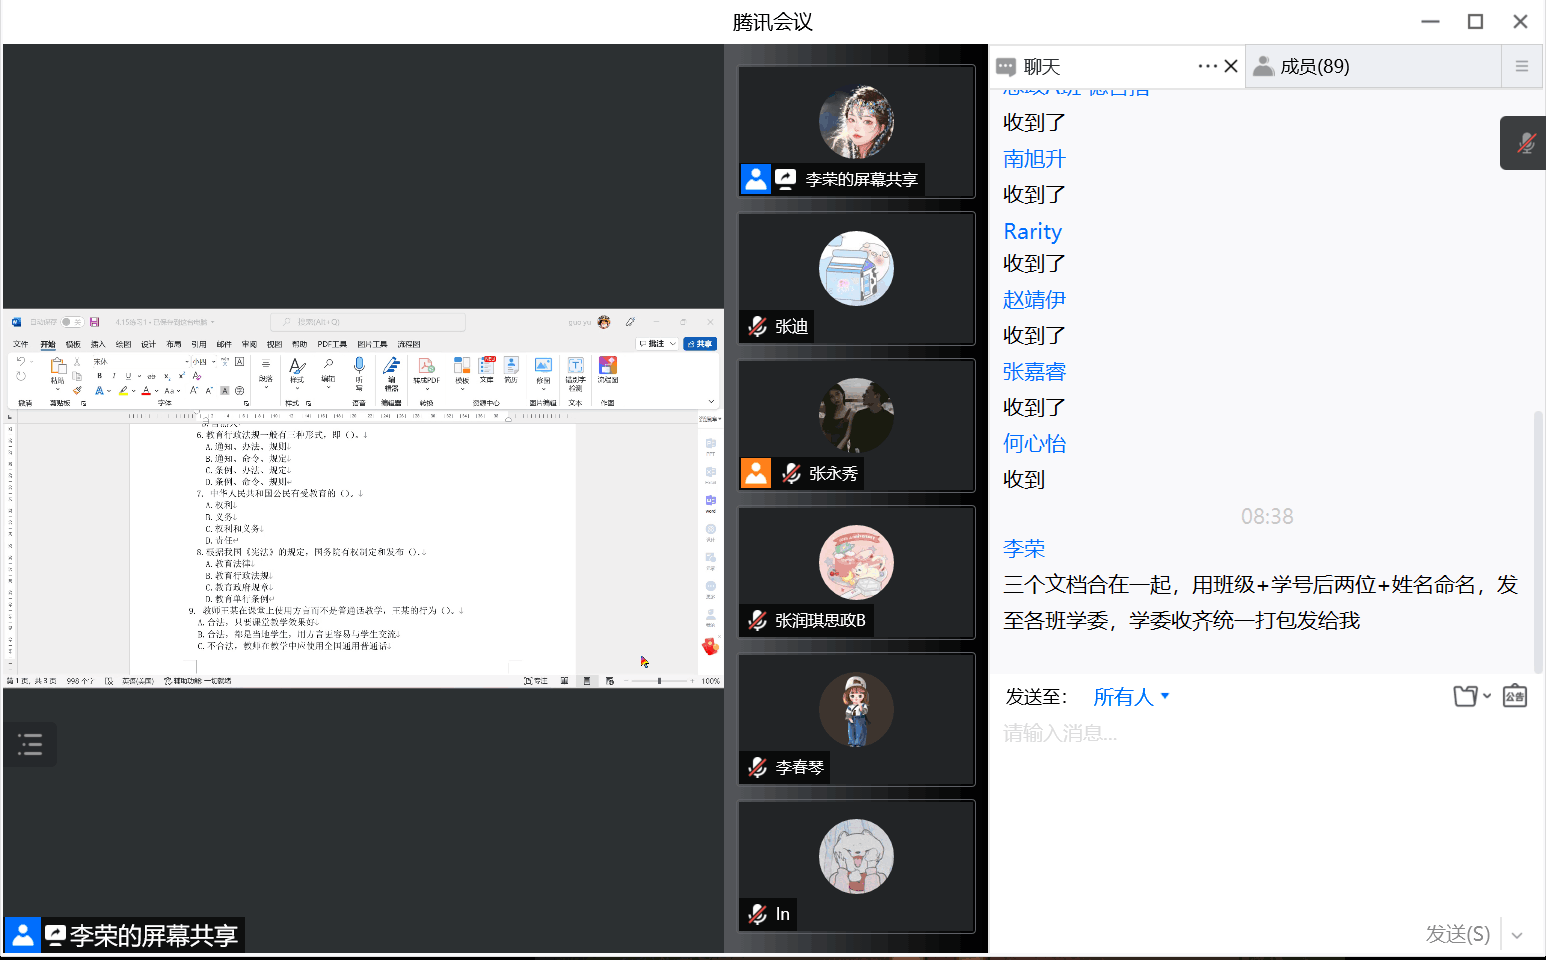1546x960 pixels.
Task: Expand the arrow next to 发送(S)
Action: pyautogui.click(x=1517, y=935)
